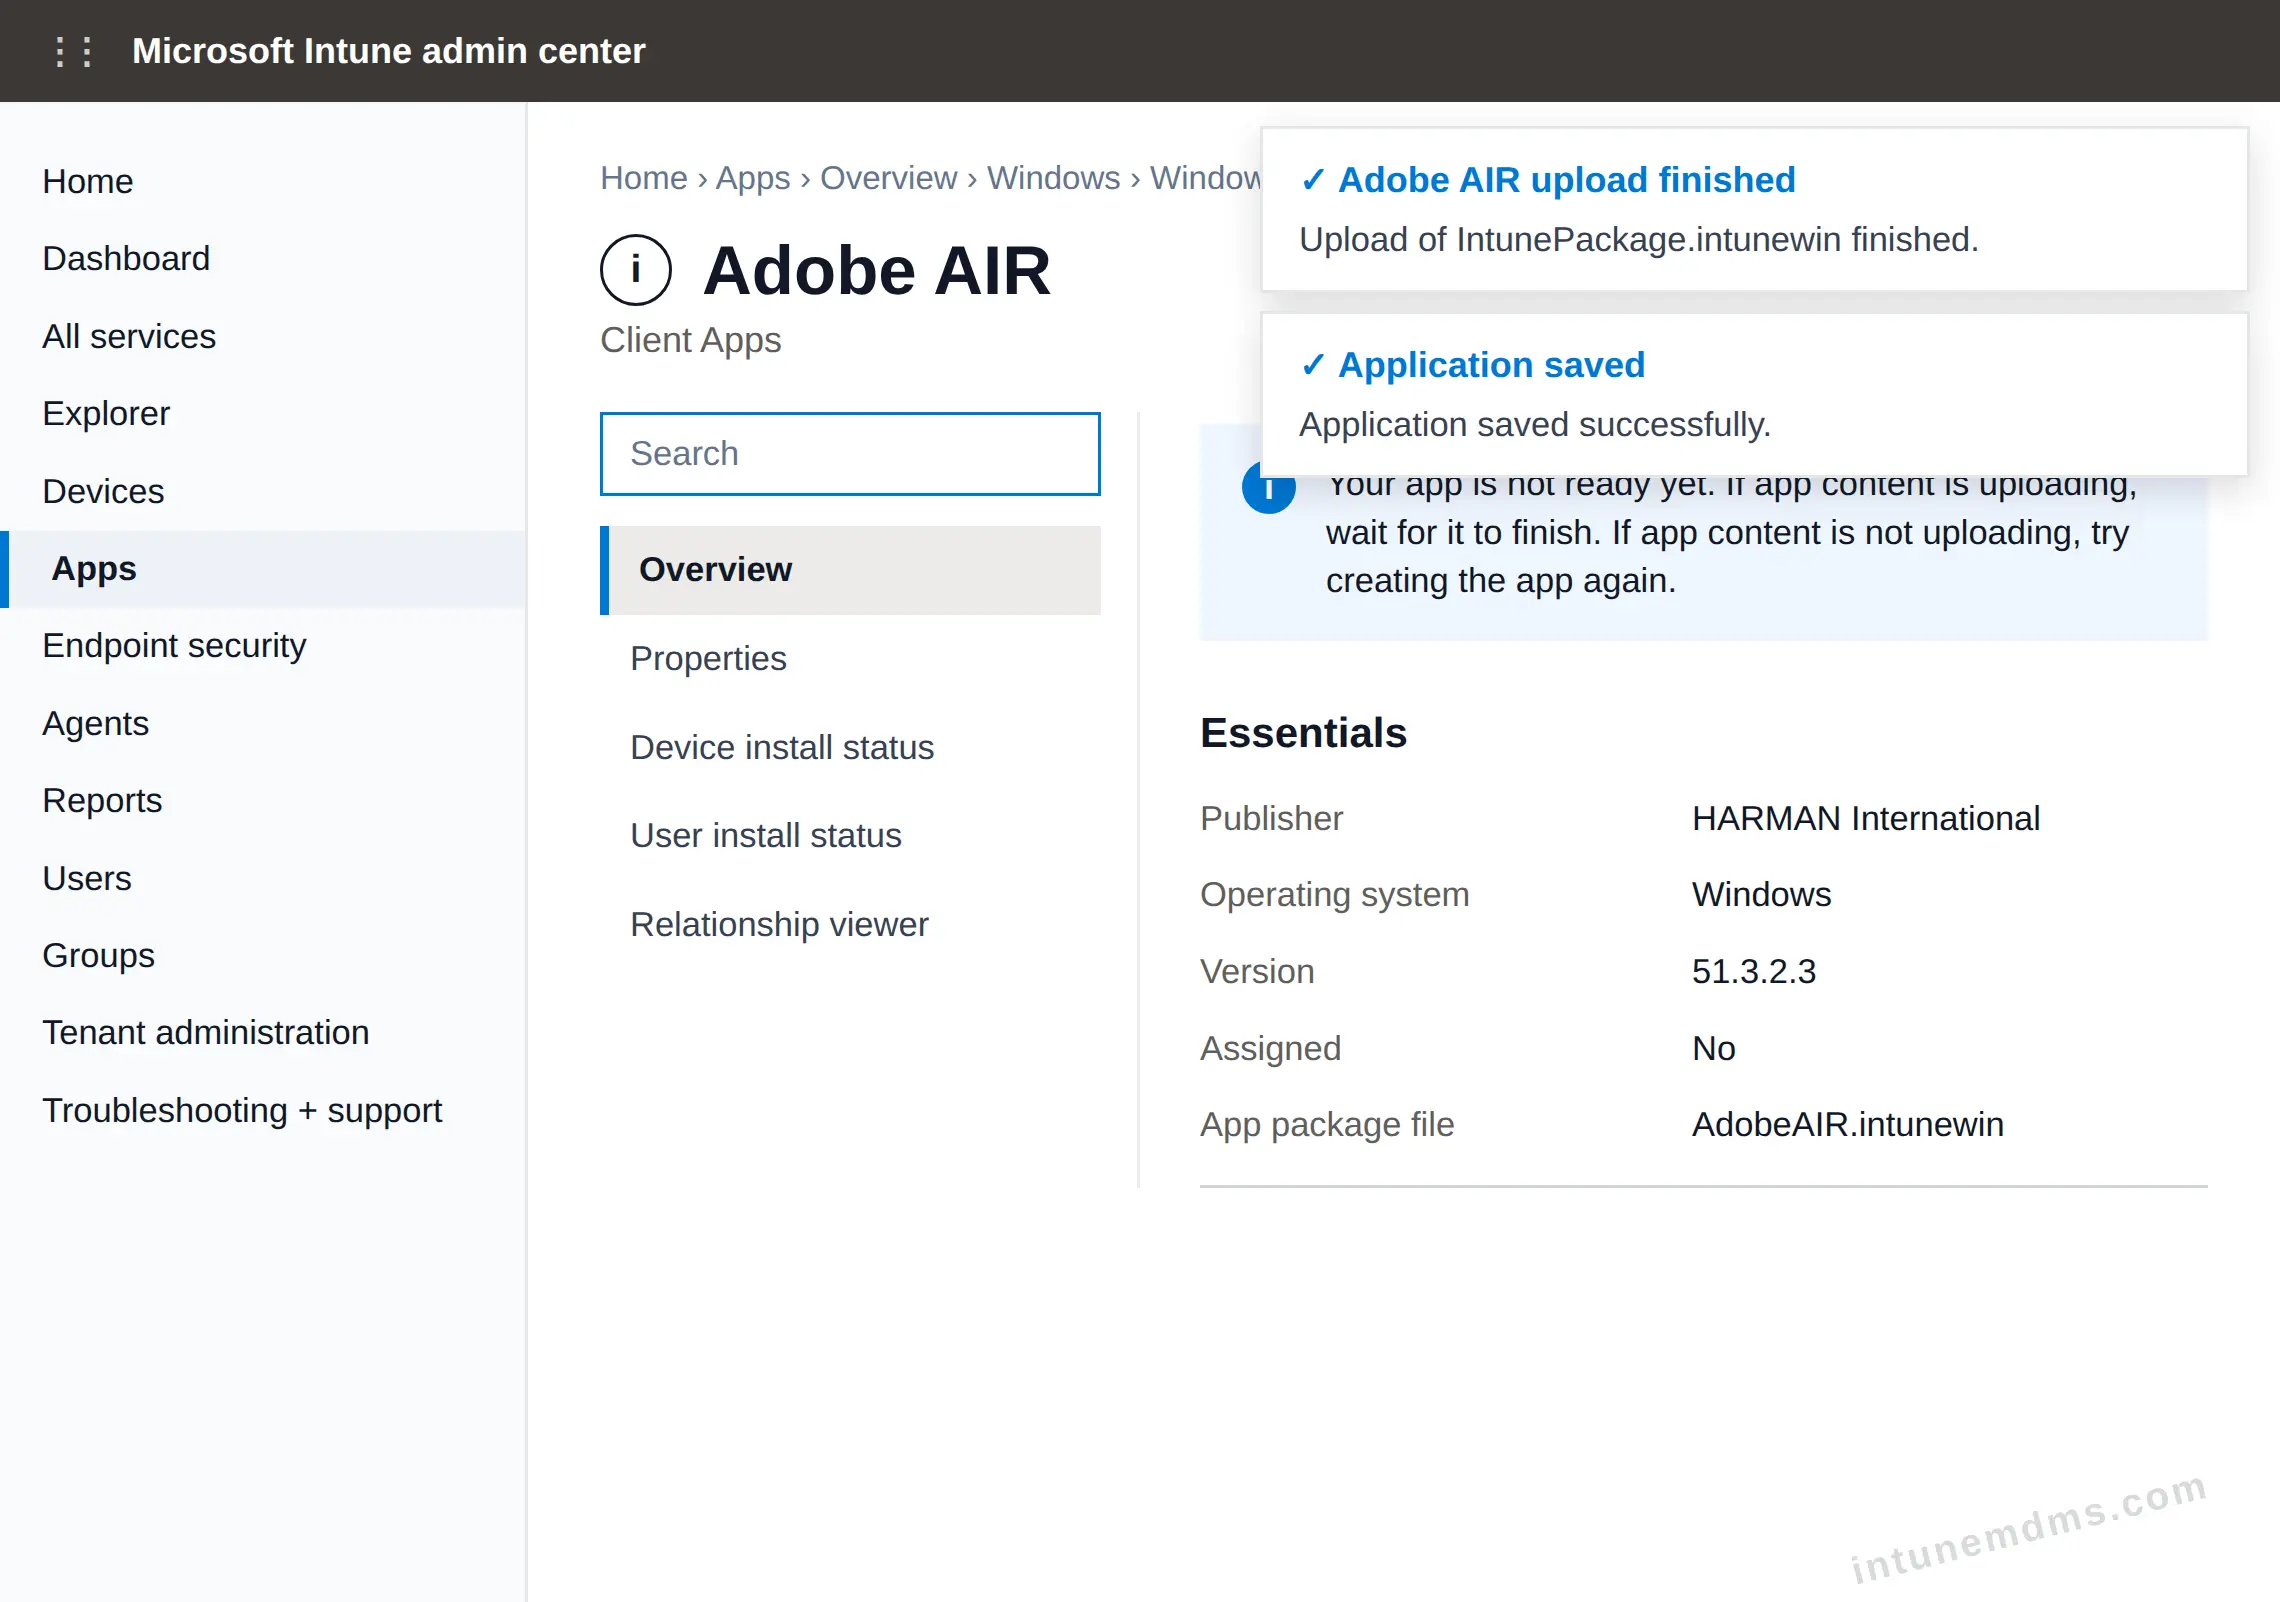
Task: Click the Overview breadcrumb link
Action: tap(889, 178)
